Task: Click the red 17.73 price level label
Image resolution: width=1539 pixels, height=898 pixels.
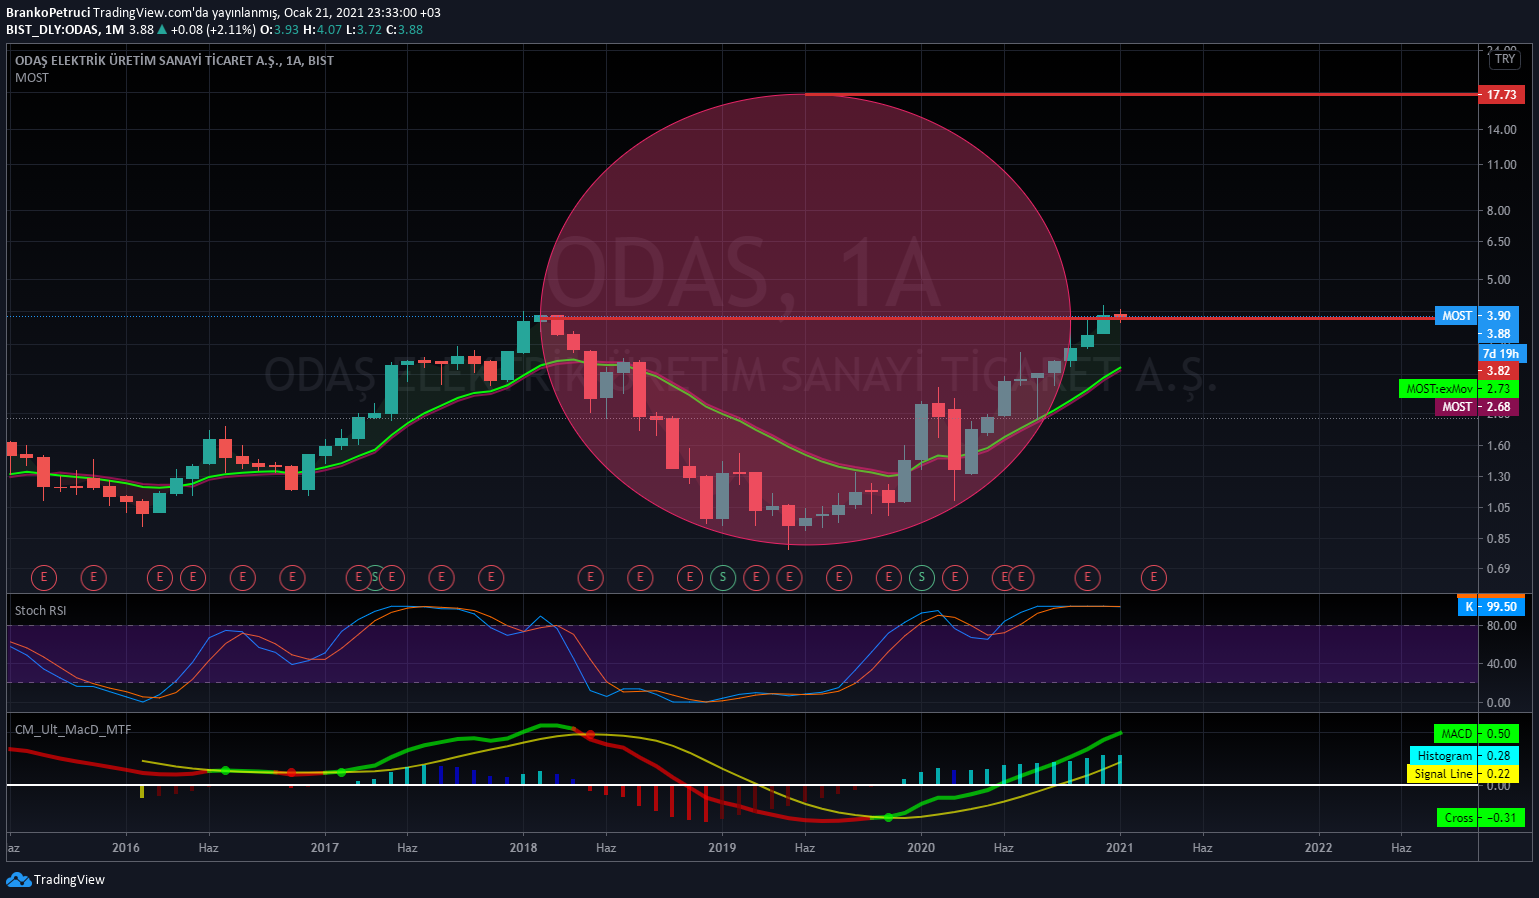Action: click(x=1501, y=95)
